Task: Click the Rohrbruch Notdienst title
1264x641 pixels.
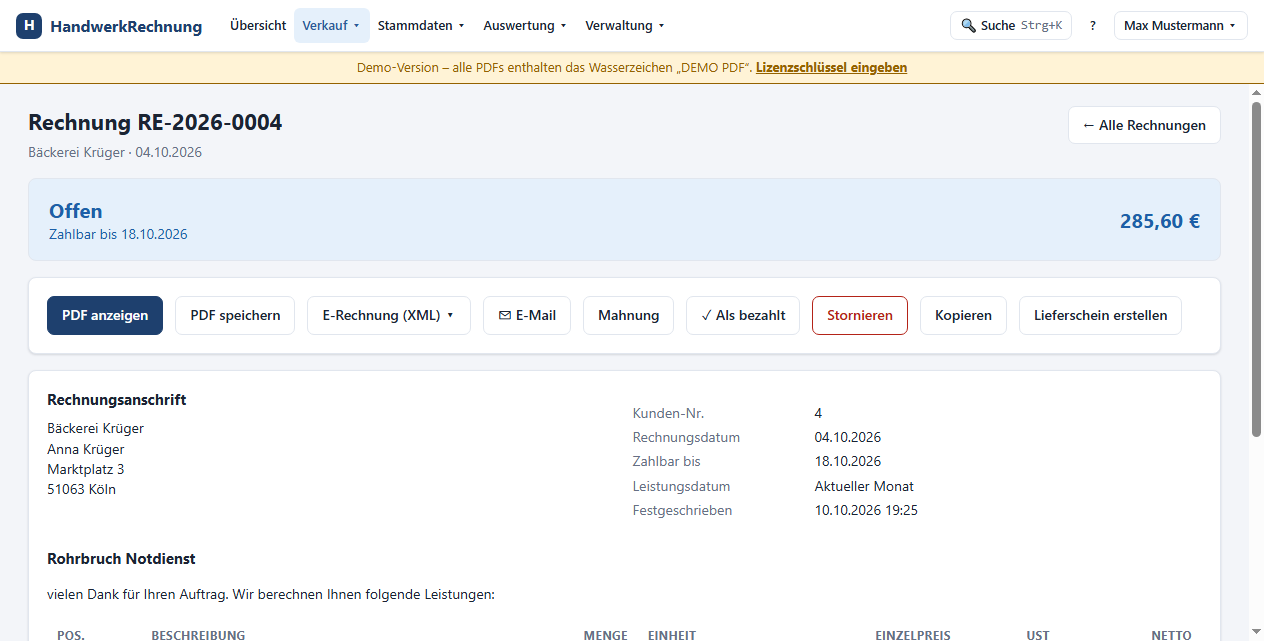Action: pyautogui.click(x=121, y=559)
